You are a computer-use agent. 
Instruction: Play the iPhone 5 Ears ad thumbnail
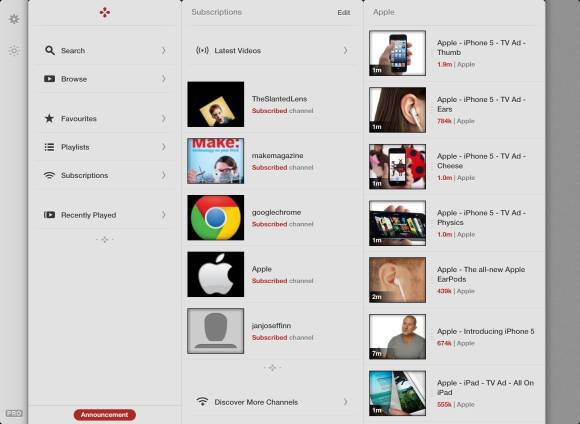tap(398, 110)
